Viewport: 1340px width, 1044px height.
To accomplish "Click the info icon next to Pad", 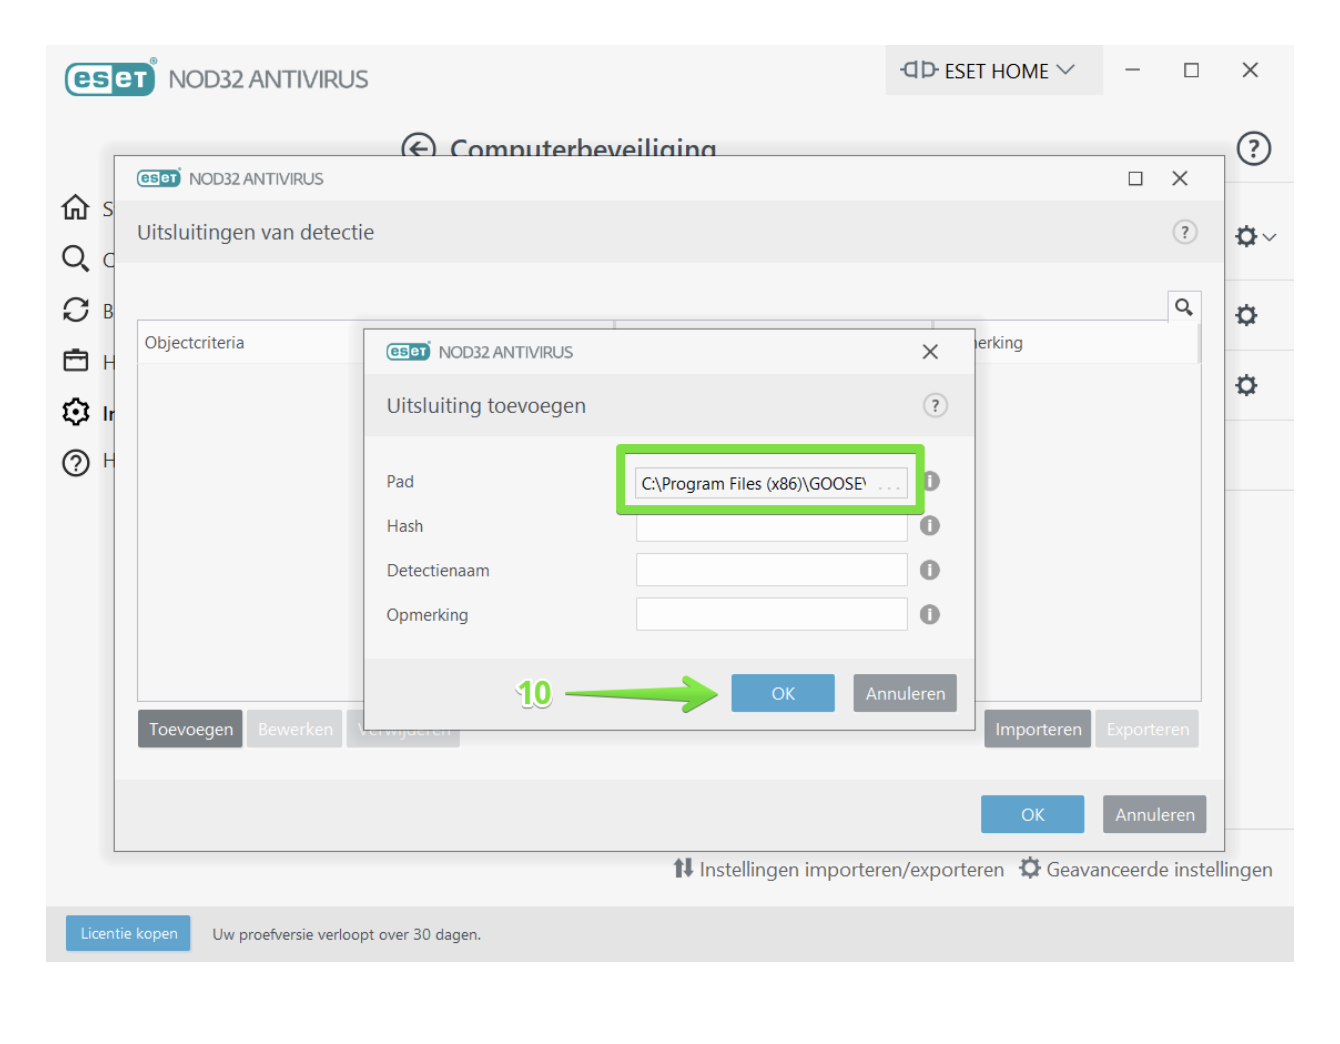I will point(931,481).
